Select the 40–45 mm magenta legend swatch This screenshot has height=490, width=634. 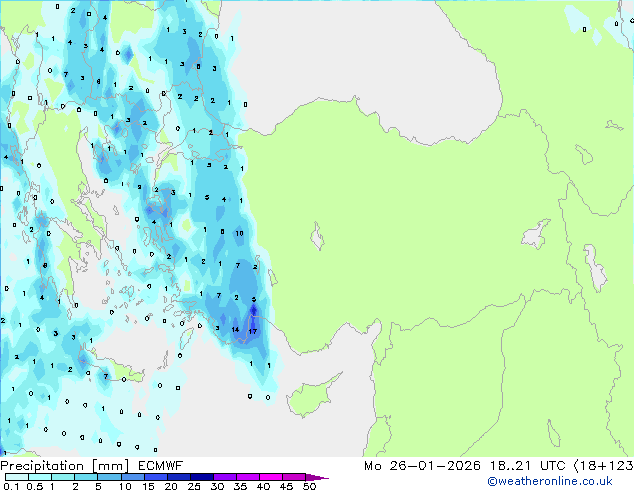(271, 477)
